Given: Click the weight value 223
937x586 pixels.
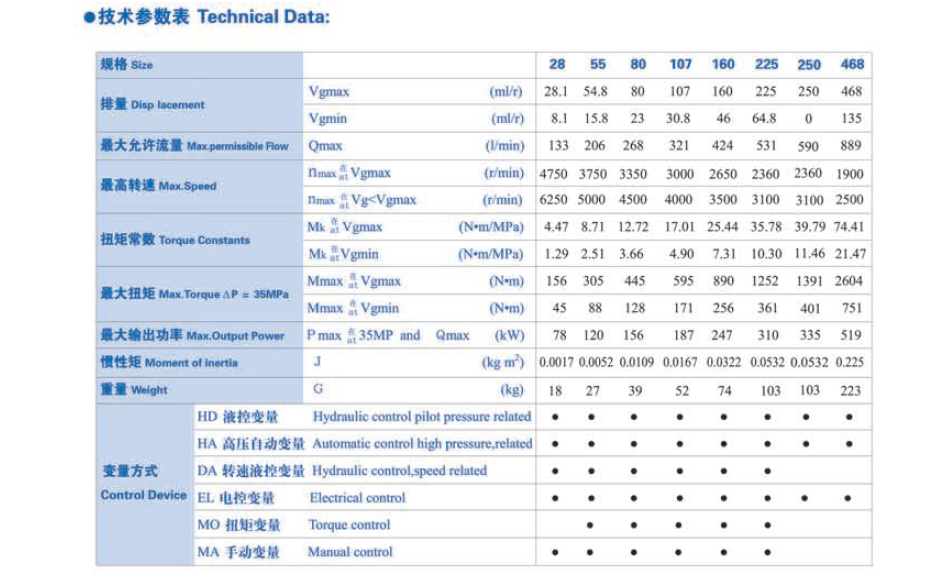Looking at the screenshot, I should point(852,390).
